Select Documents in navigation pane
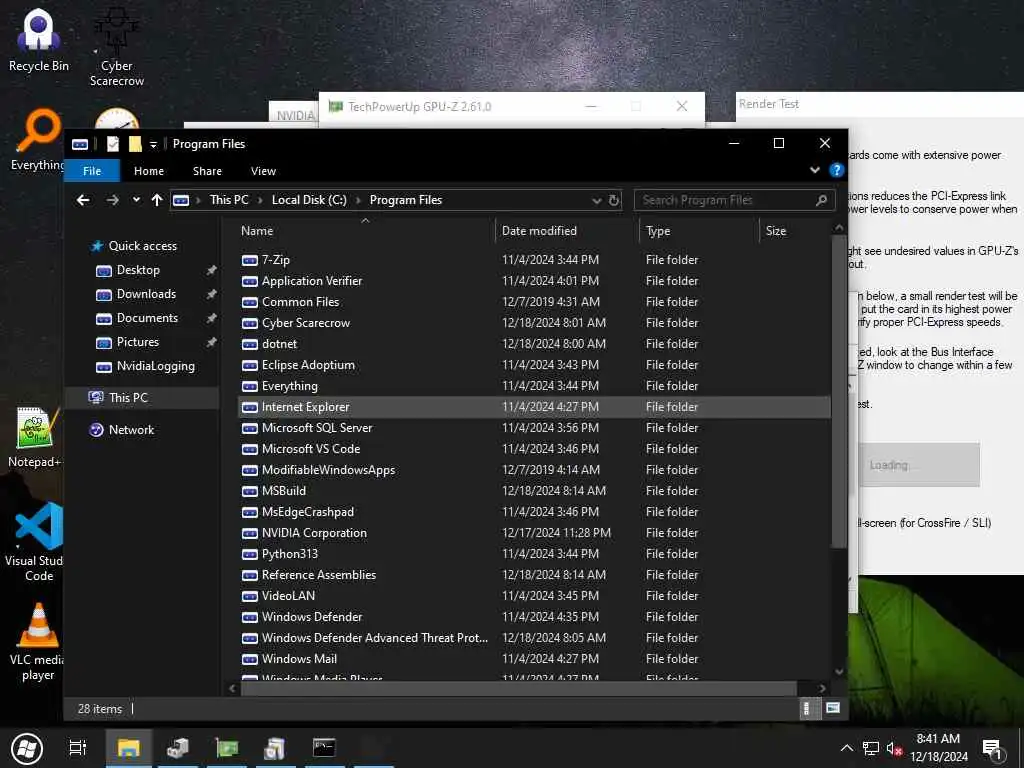Screen dimensions: 1024x768 (x=147, y=318)
